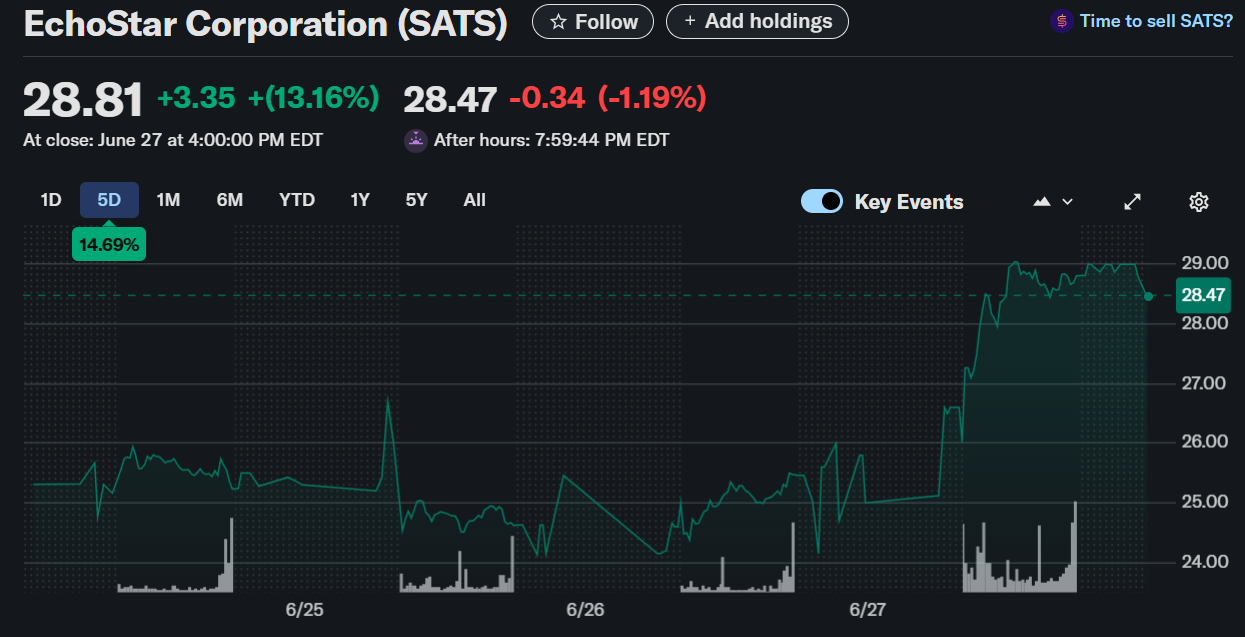Select the 5Y time range

coord(417,200)
